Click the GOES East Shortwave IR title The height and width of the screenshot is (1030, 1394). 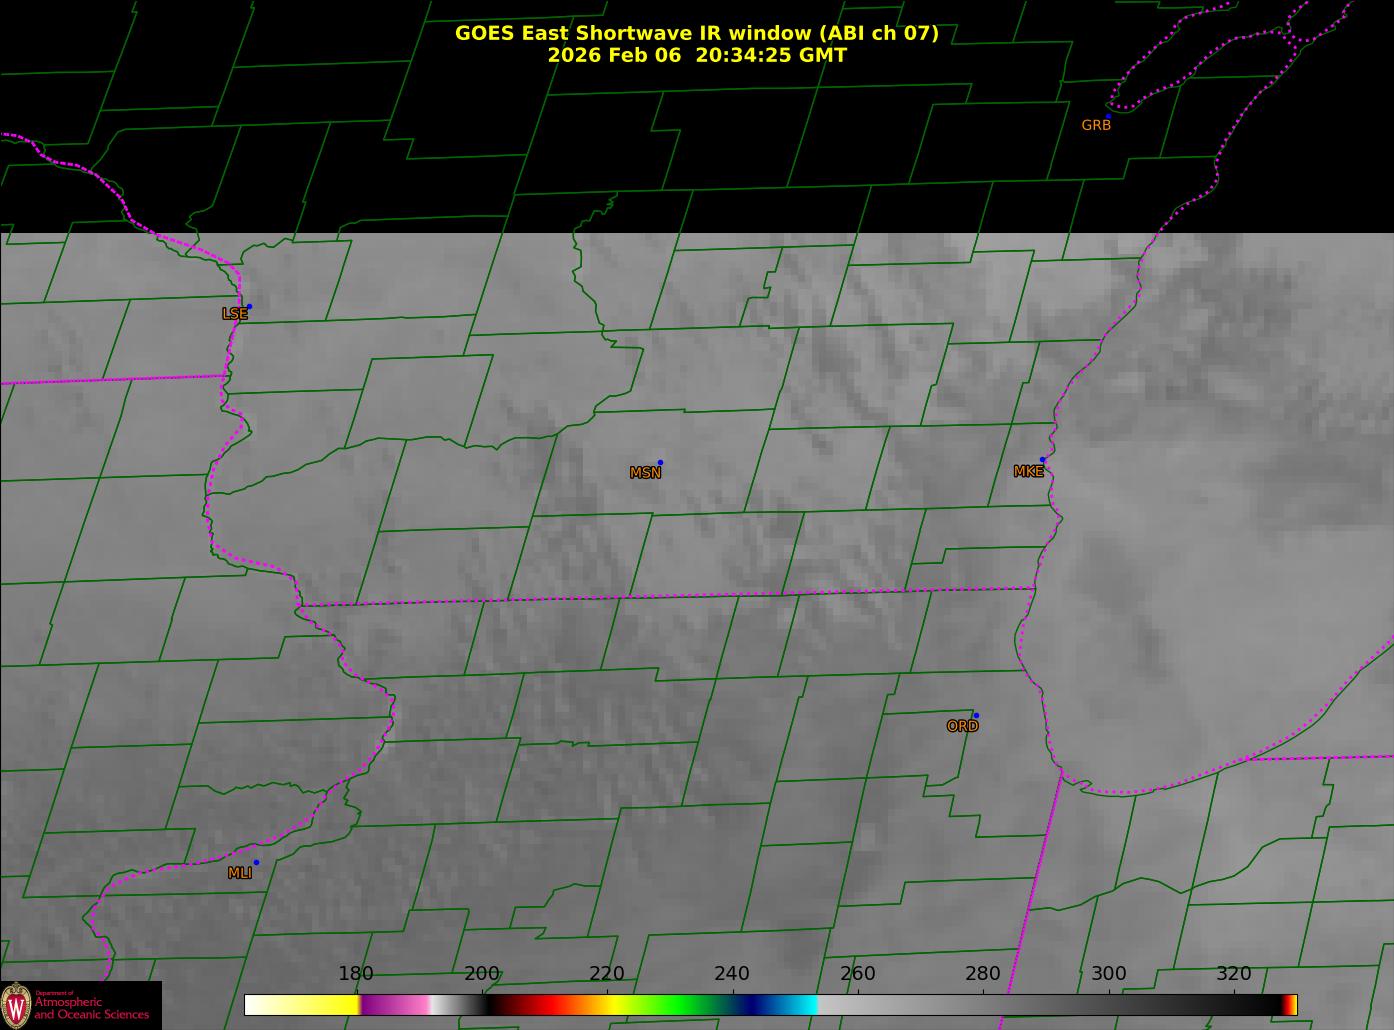point(697,33)
